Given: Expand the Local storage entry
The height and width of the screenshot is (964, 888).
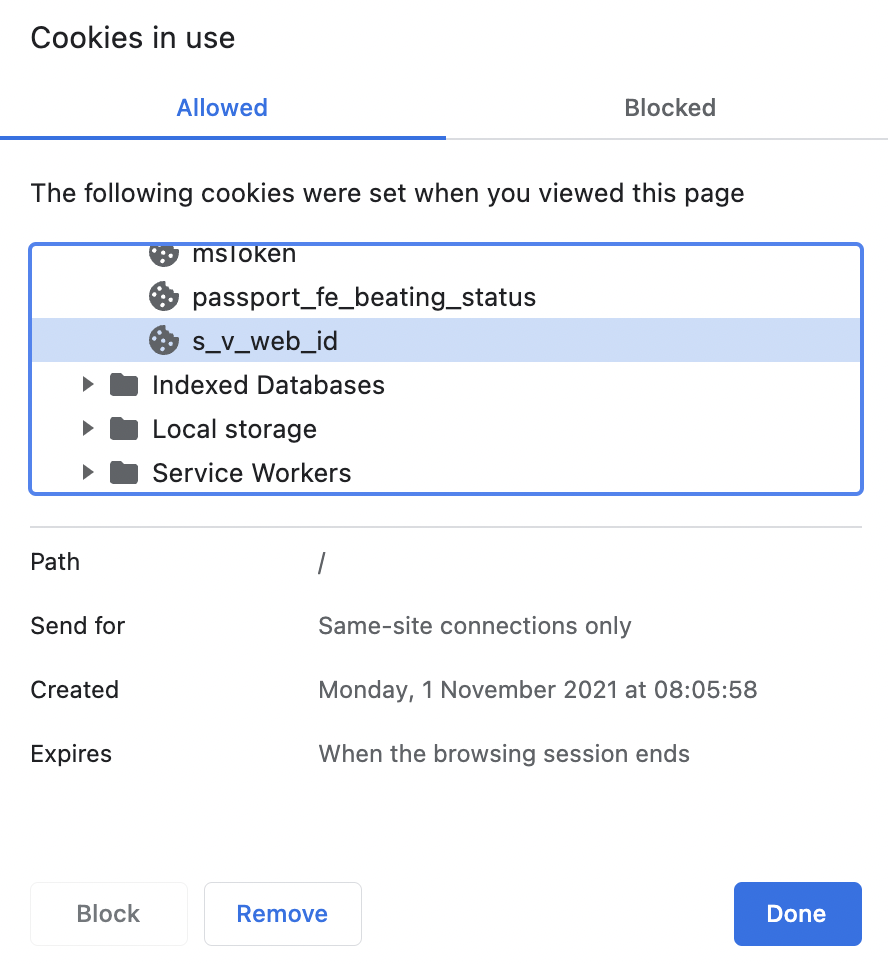Looking at the screenshot, I should [88, 428].
